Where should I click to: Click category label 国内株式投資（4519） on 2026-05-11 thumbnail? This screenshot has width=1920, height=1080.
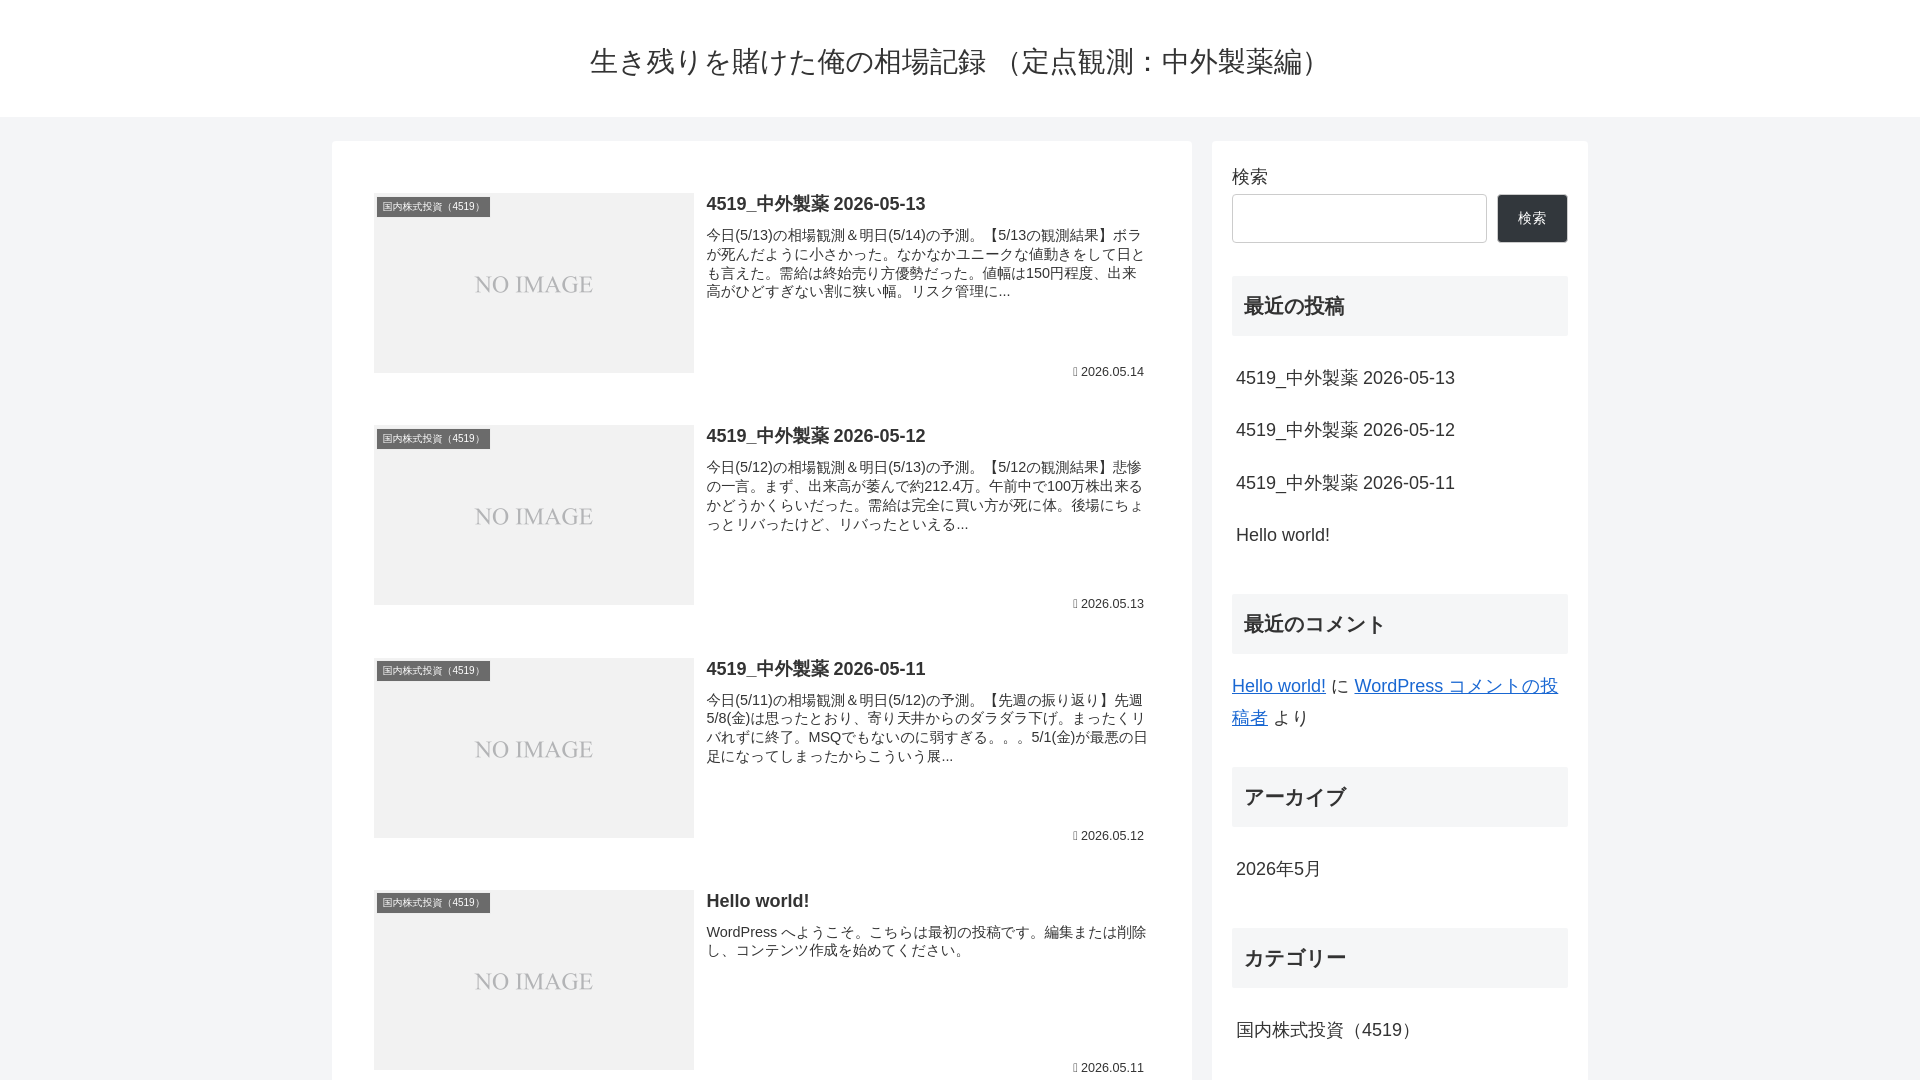pos(433,671)
